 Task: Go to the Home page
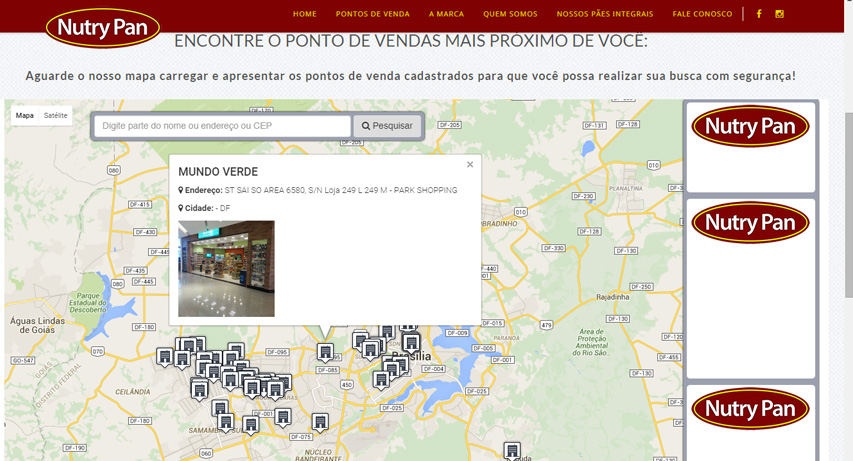coord(305,14)
